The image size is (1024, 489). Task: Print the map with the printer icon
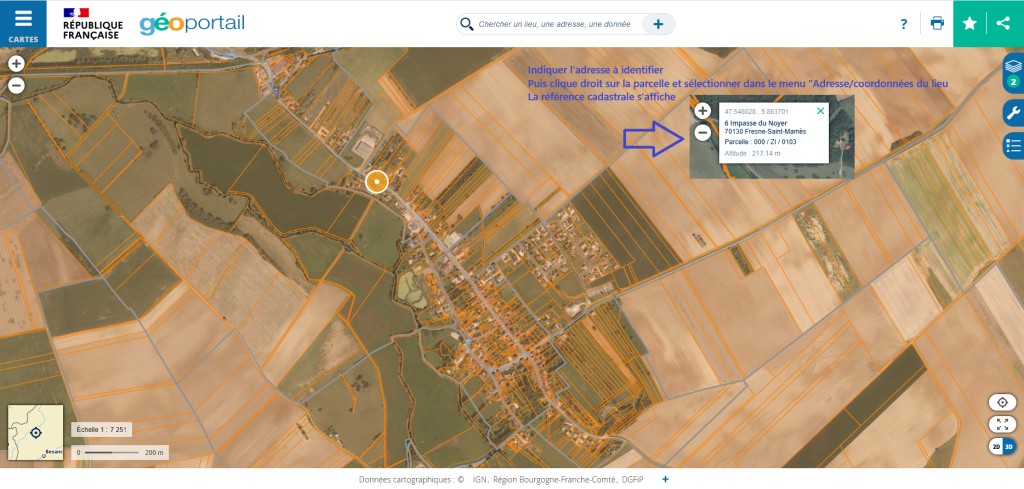[937, 24]
